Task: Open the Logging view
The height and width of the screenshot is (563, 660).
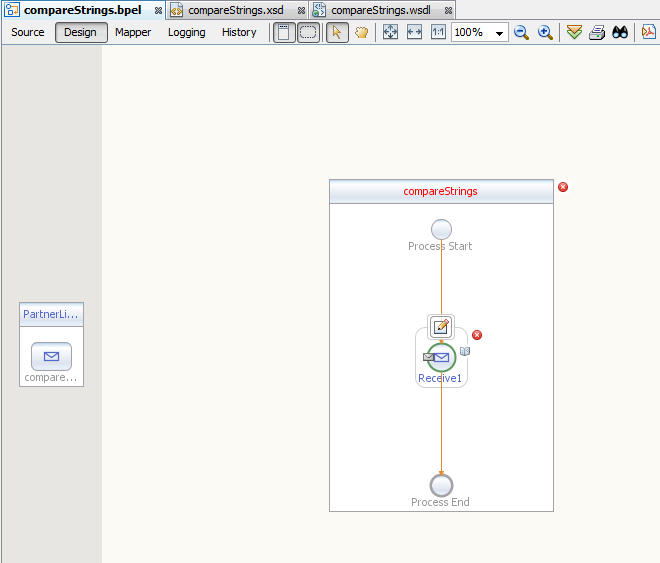Action: click(x=186, y=32)
